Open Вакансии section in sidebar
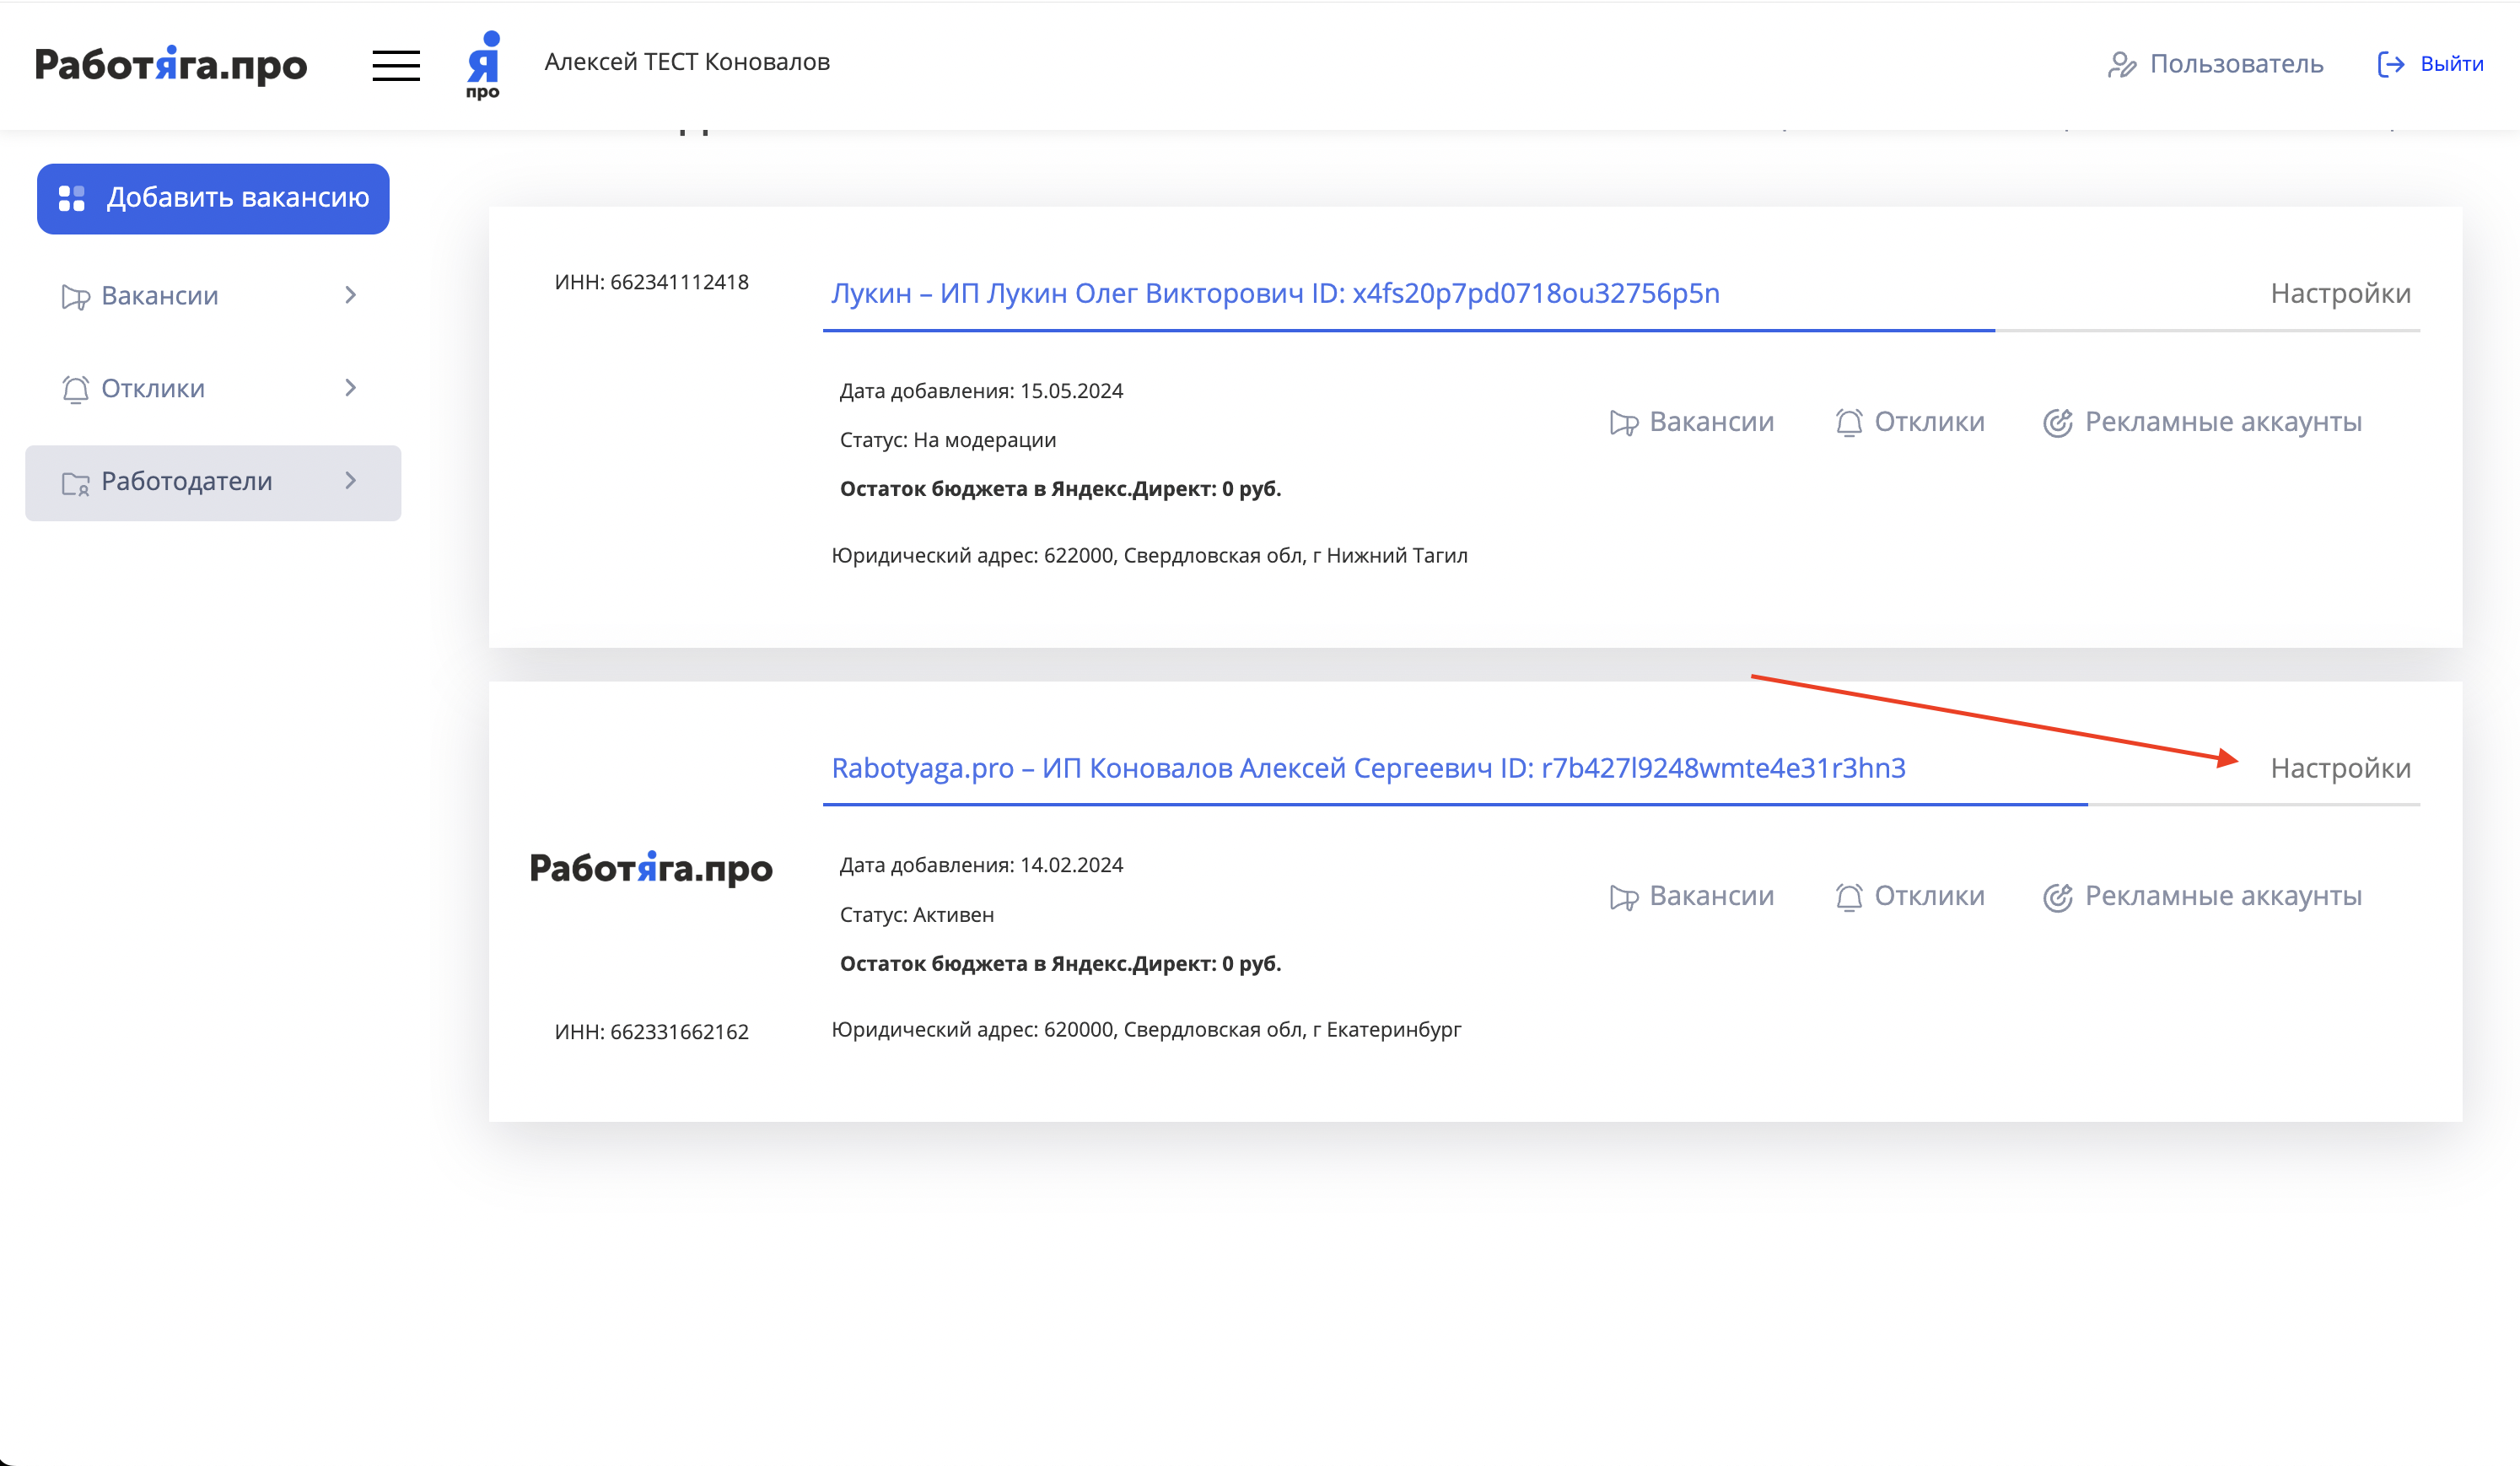 (213, 296)
